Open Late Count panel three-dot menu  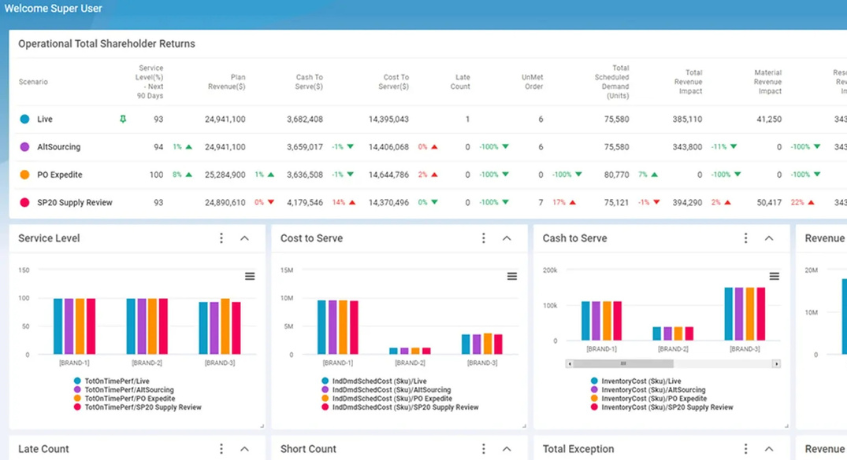222,449
